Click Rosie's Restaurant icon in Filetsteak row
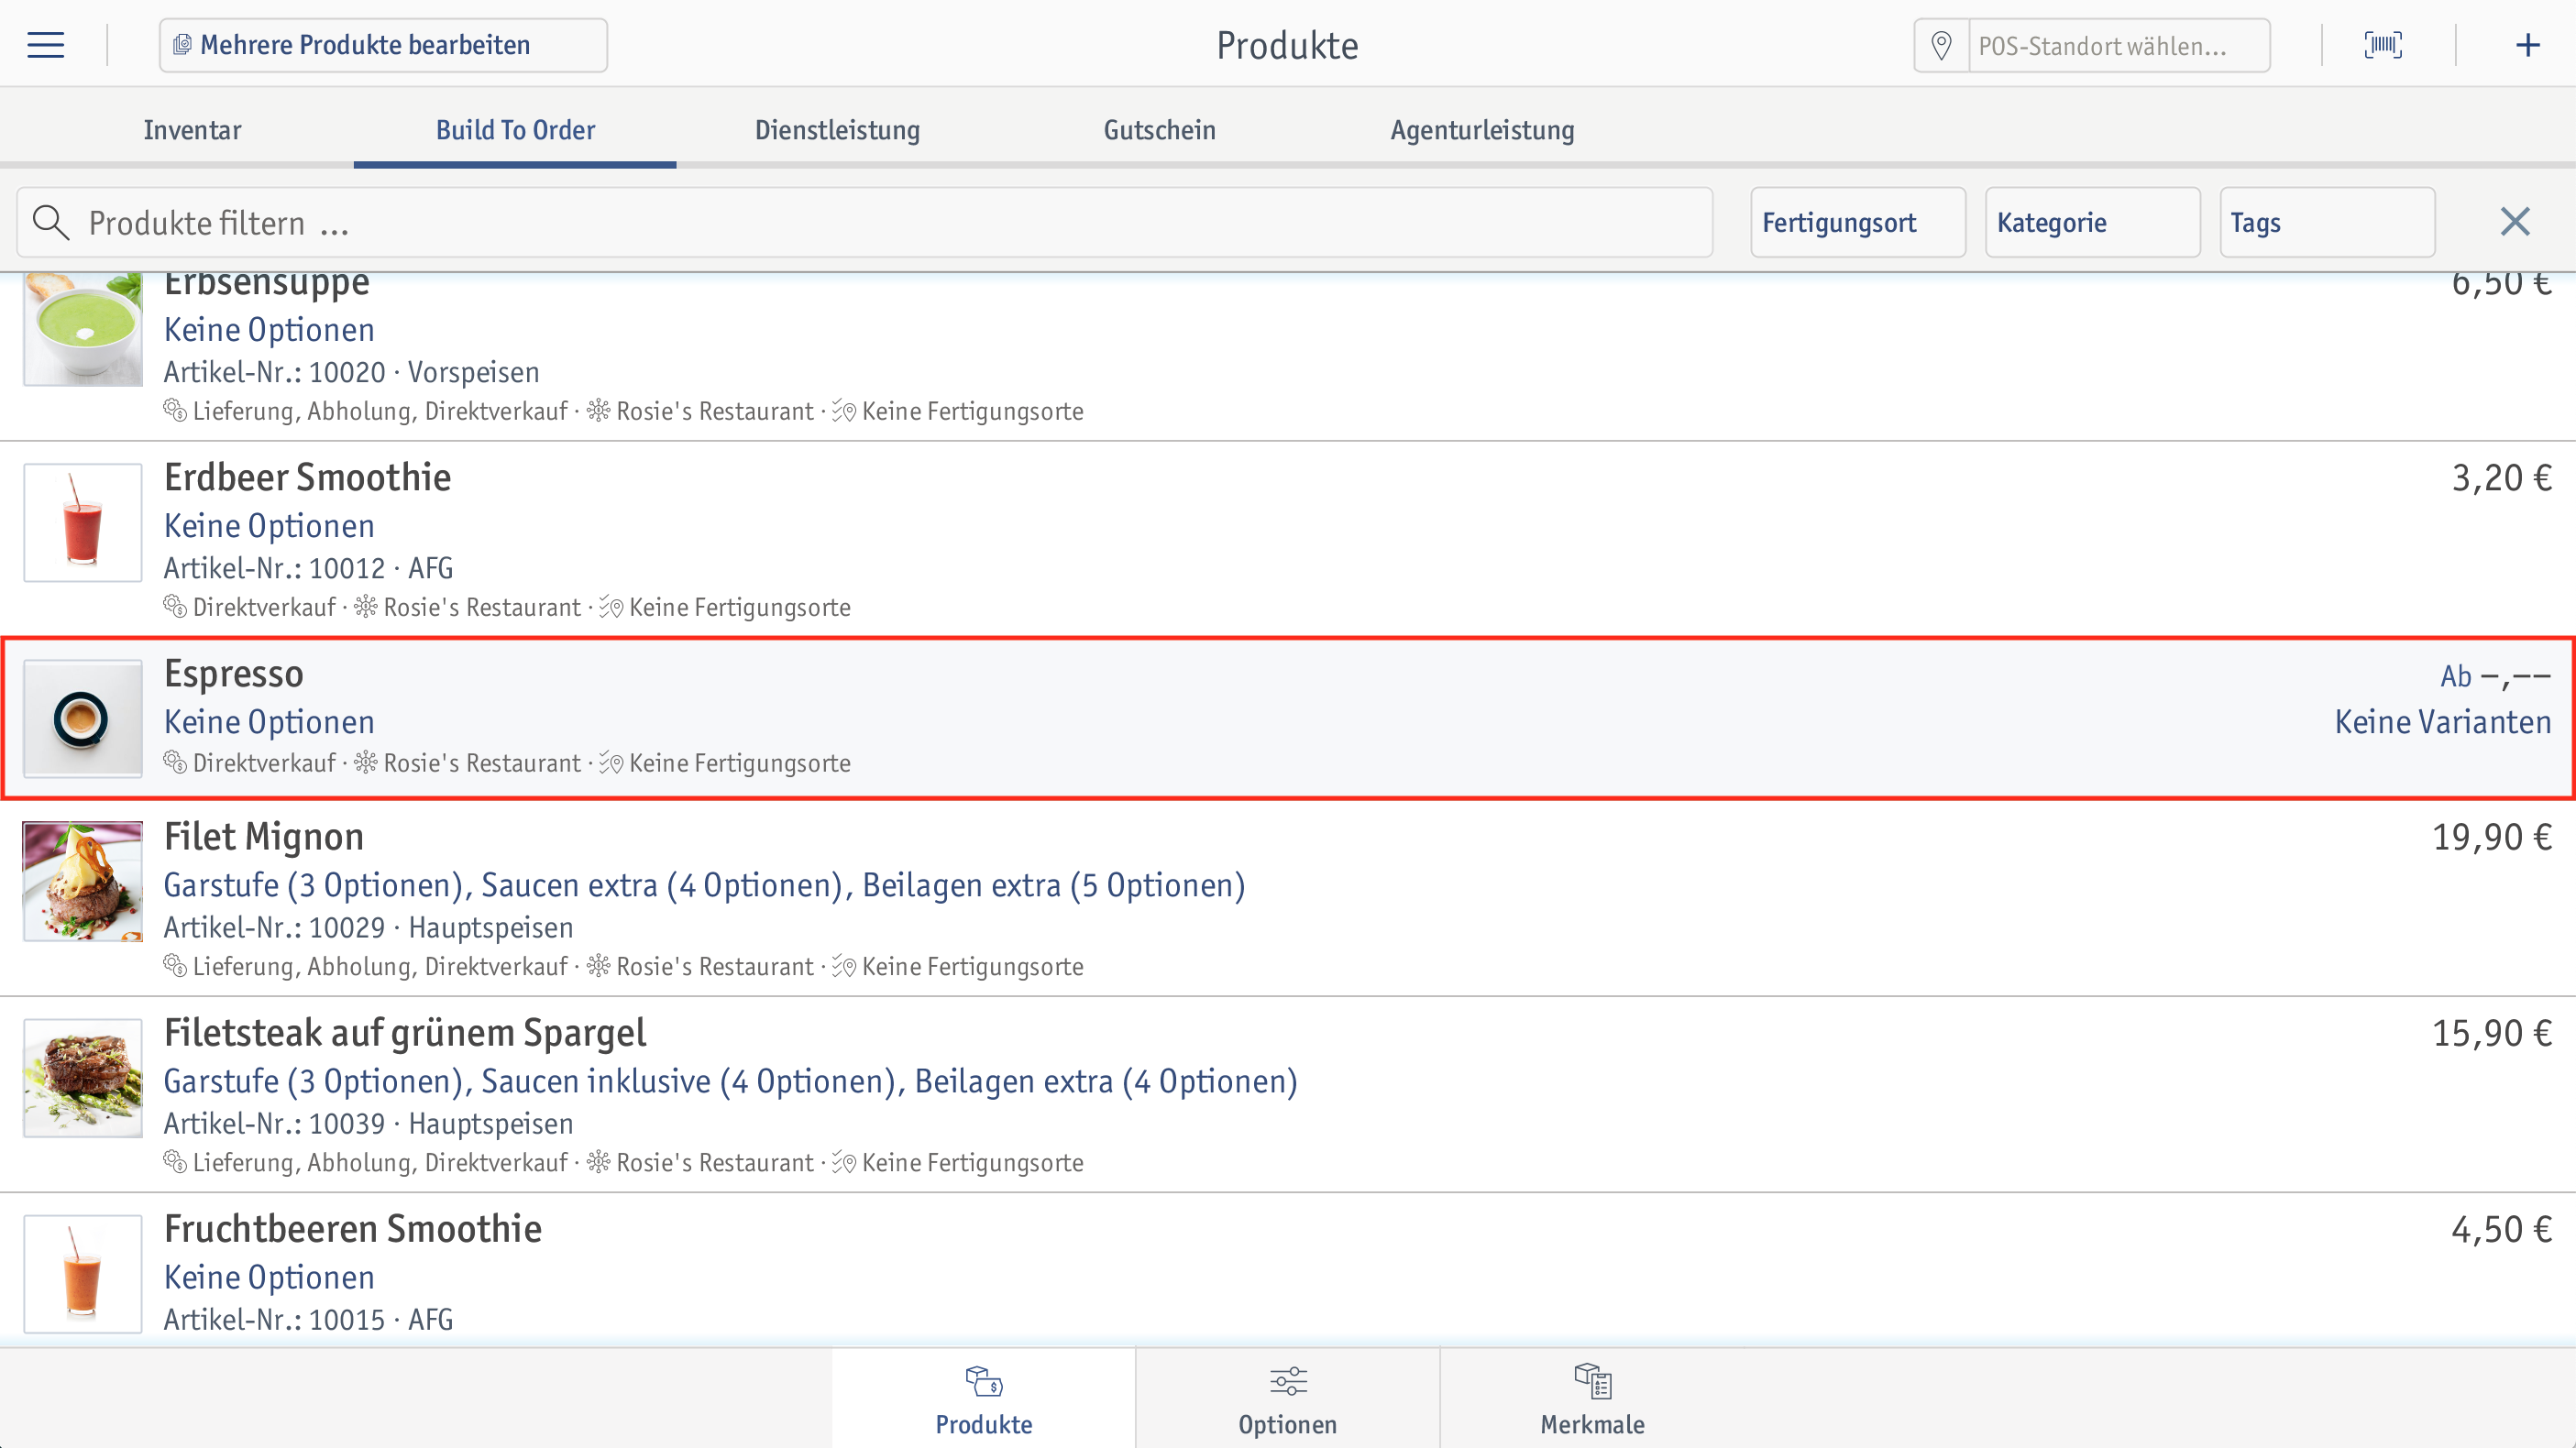Image resolution: width=2576 pixels, height=1448 pixels. pos(599,1161)
